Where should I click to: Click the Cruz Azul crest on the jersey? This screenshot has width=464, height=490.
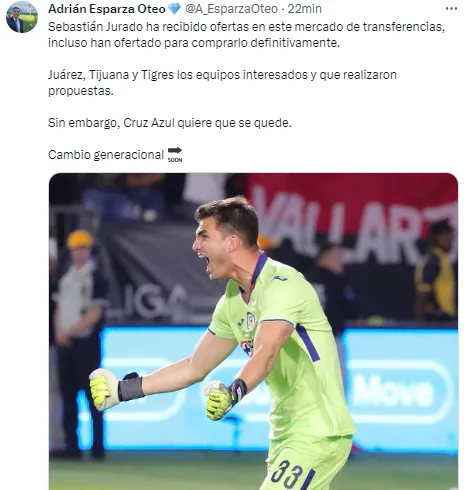click(250, 321)
